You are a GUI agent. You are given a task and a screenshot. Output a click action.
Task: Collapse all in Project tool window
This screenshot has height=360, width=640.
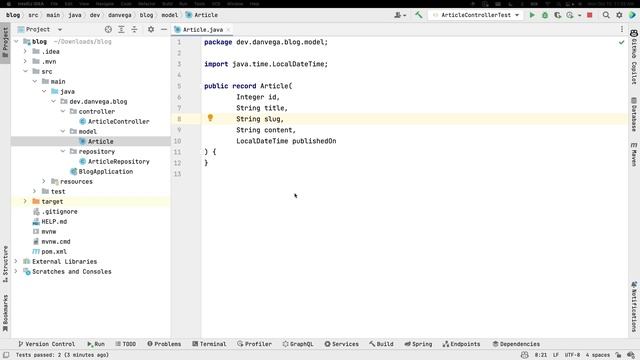pyautogui.click(x=134, y=29)
